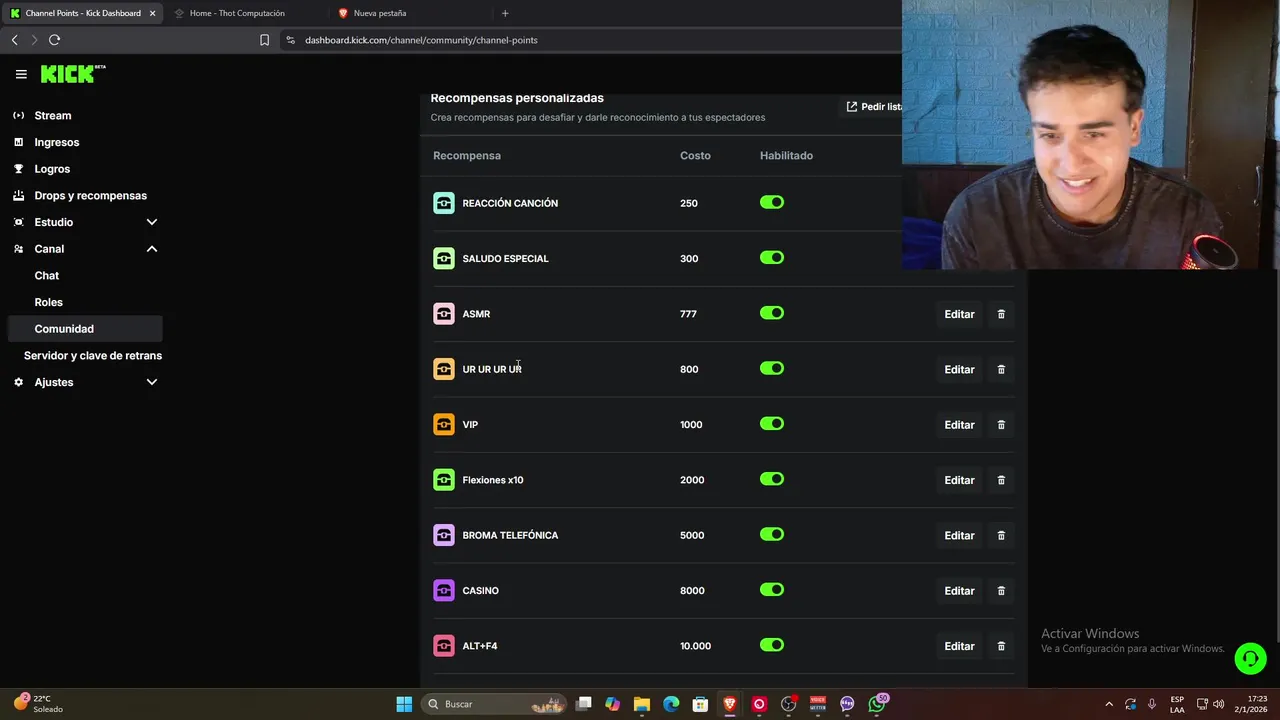Screen dimensions: 1280x720
Task: Click trash icon for CASINO reward
Action: (1001, 591)
